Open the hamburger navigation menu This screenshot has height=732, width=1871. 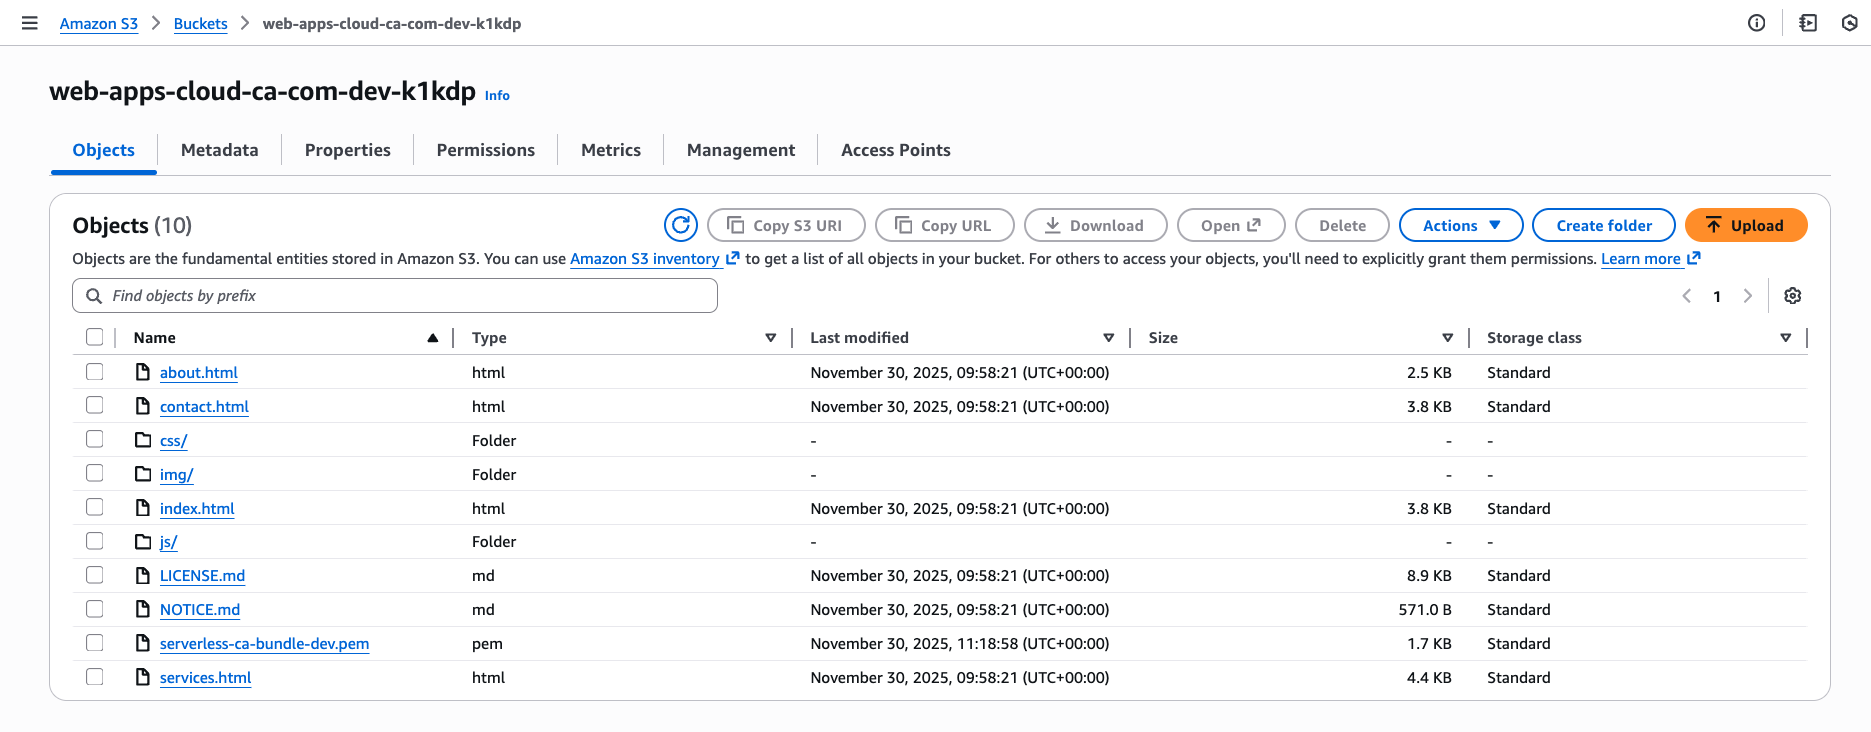[30, 23]
